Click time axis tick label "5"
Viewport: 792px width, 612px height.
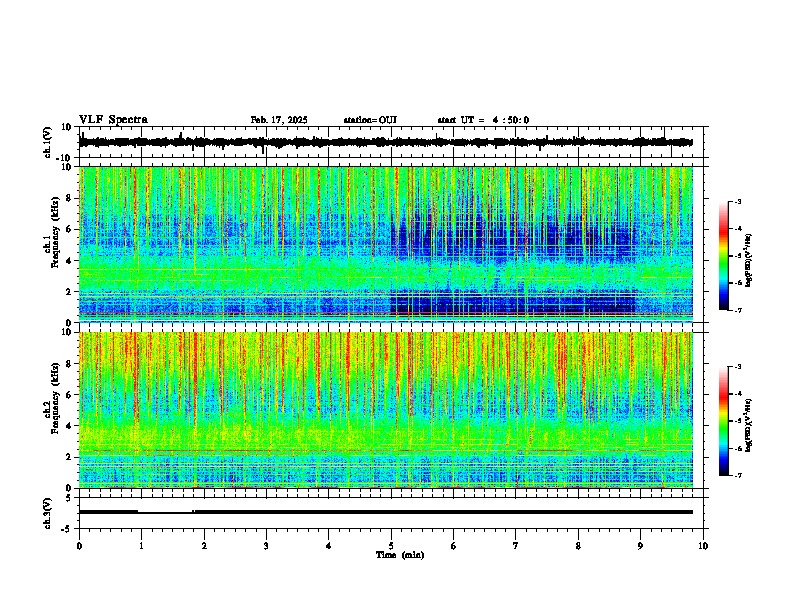click(x=391, y=546)
